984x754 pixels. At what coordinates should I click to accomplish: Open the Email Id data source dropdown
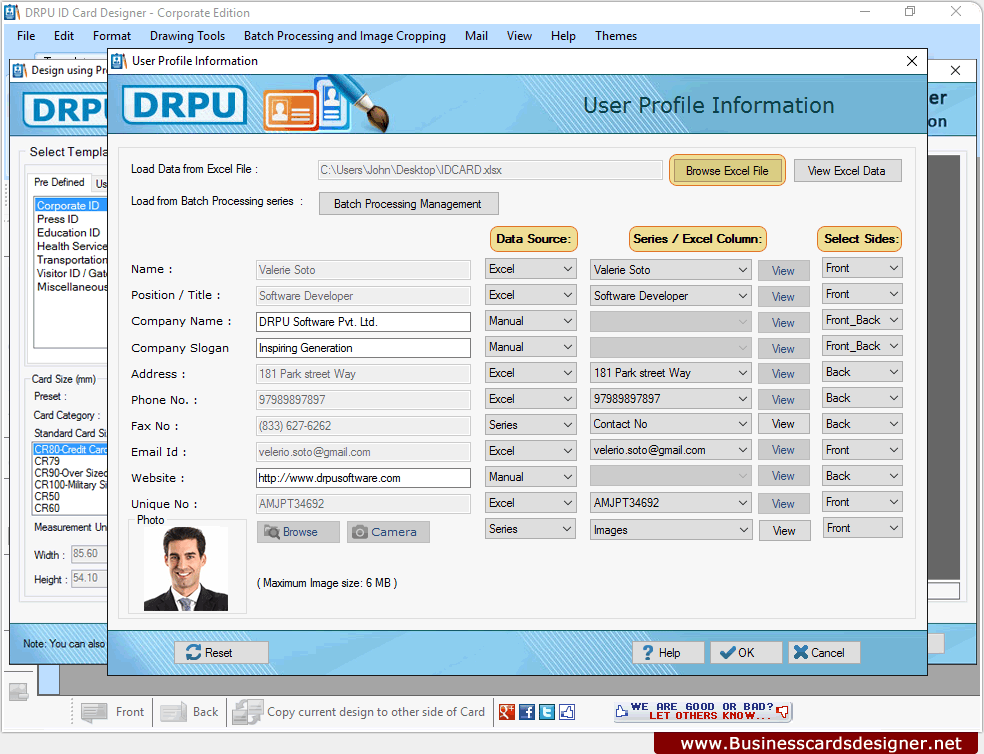(x=531, y=451)
